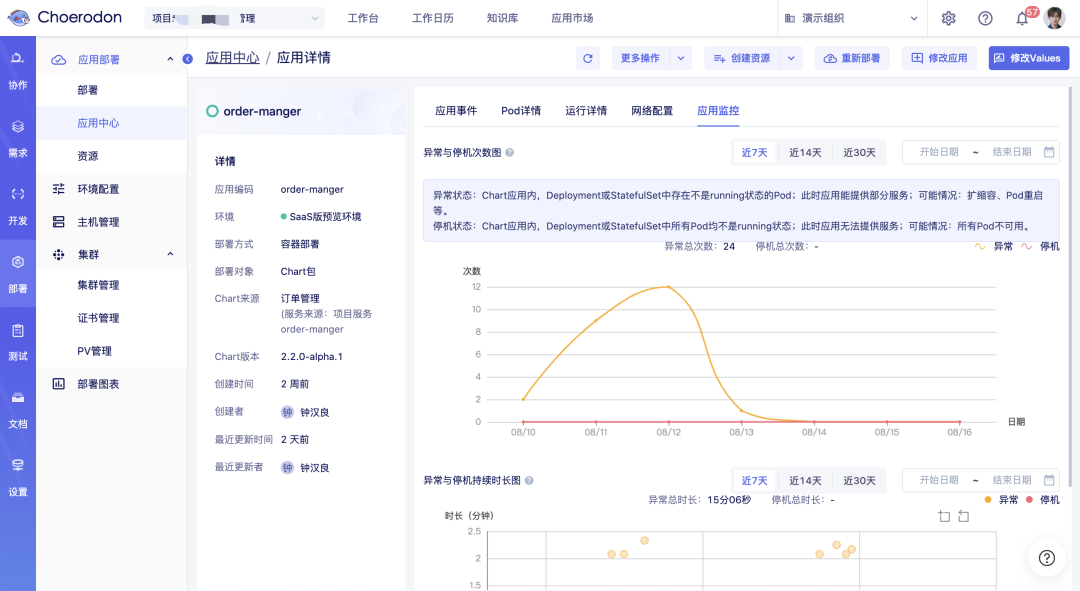Click the 修改Values button
Screen dimensions: 1080x591
pyautogui.click(x=1028, y=59)
